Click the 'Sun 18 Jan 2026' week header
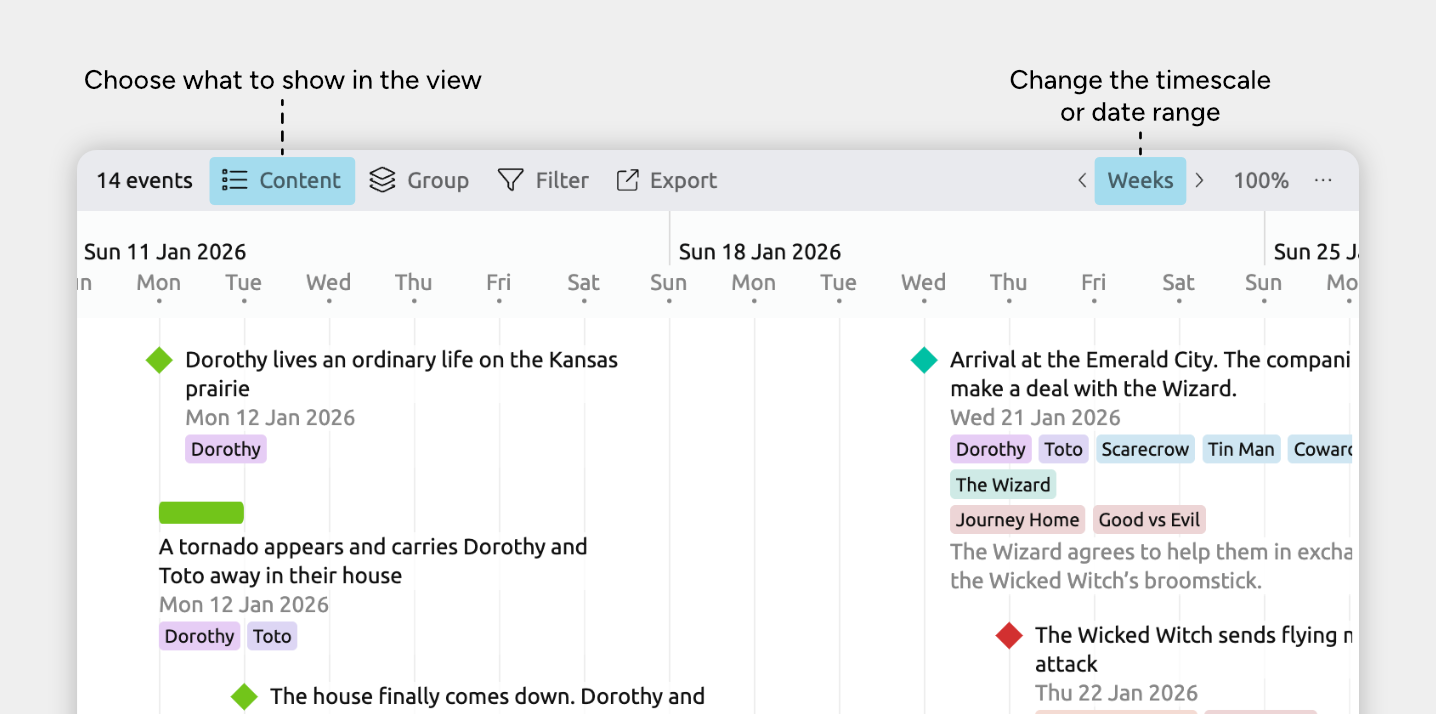The image size is (1436, 714). [760, 251]
